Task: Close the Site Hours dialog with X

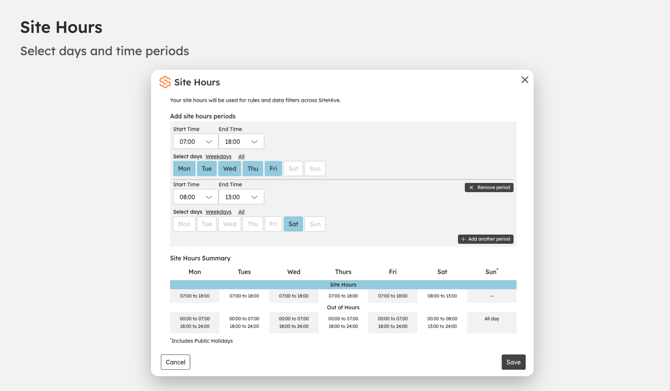Action: pos(525,80)
